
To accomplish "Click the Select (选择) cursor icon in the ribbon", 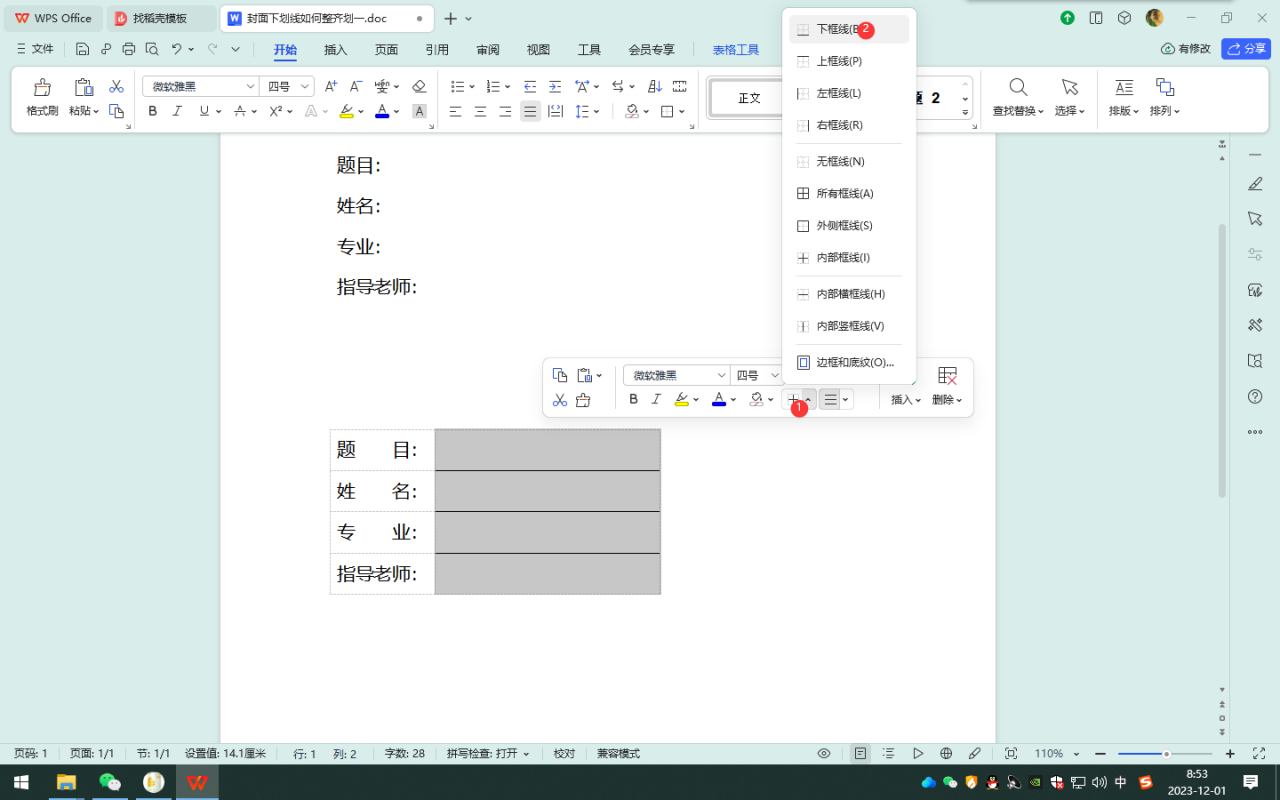I will point(1069,87).
